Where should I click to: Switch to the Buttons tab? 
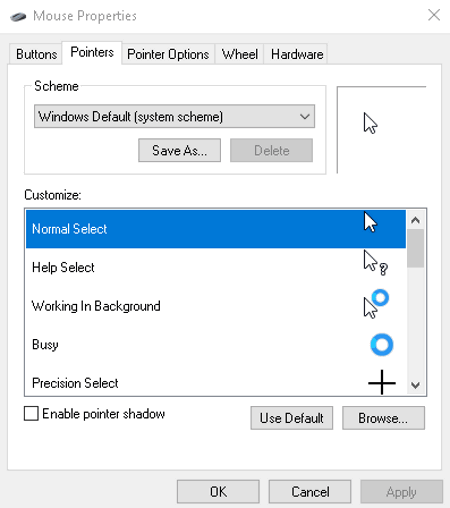(x=36, y=54)
